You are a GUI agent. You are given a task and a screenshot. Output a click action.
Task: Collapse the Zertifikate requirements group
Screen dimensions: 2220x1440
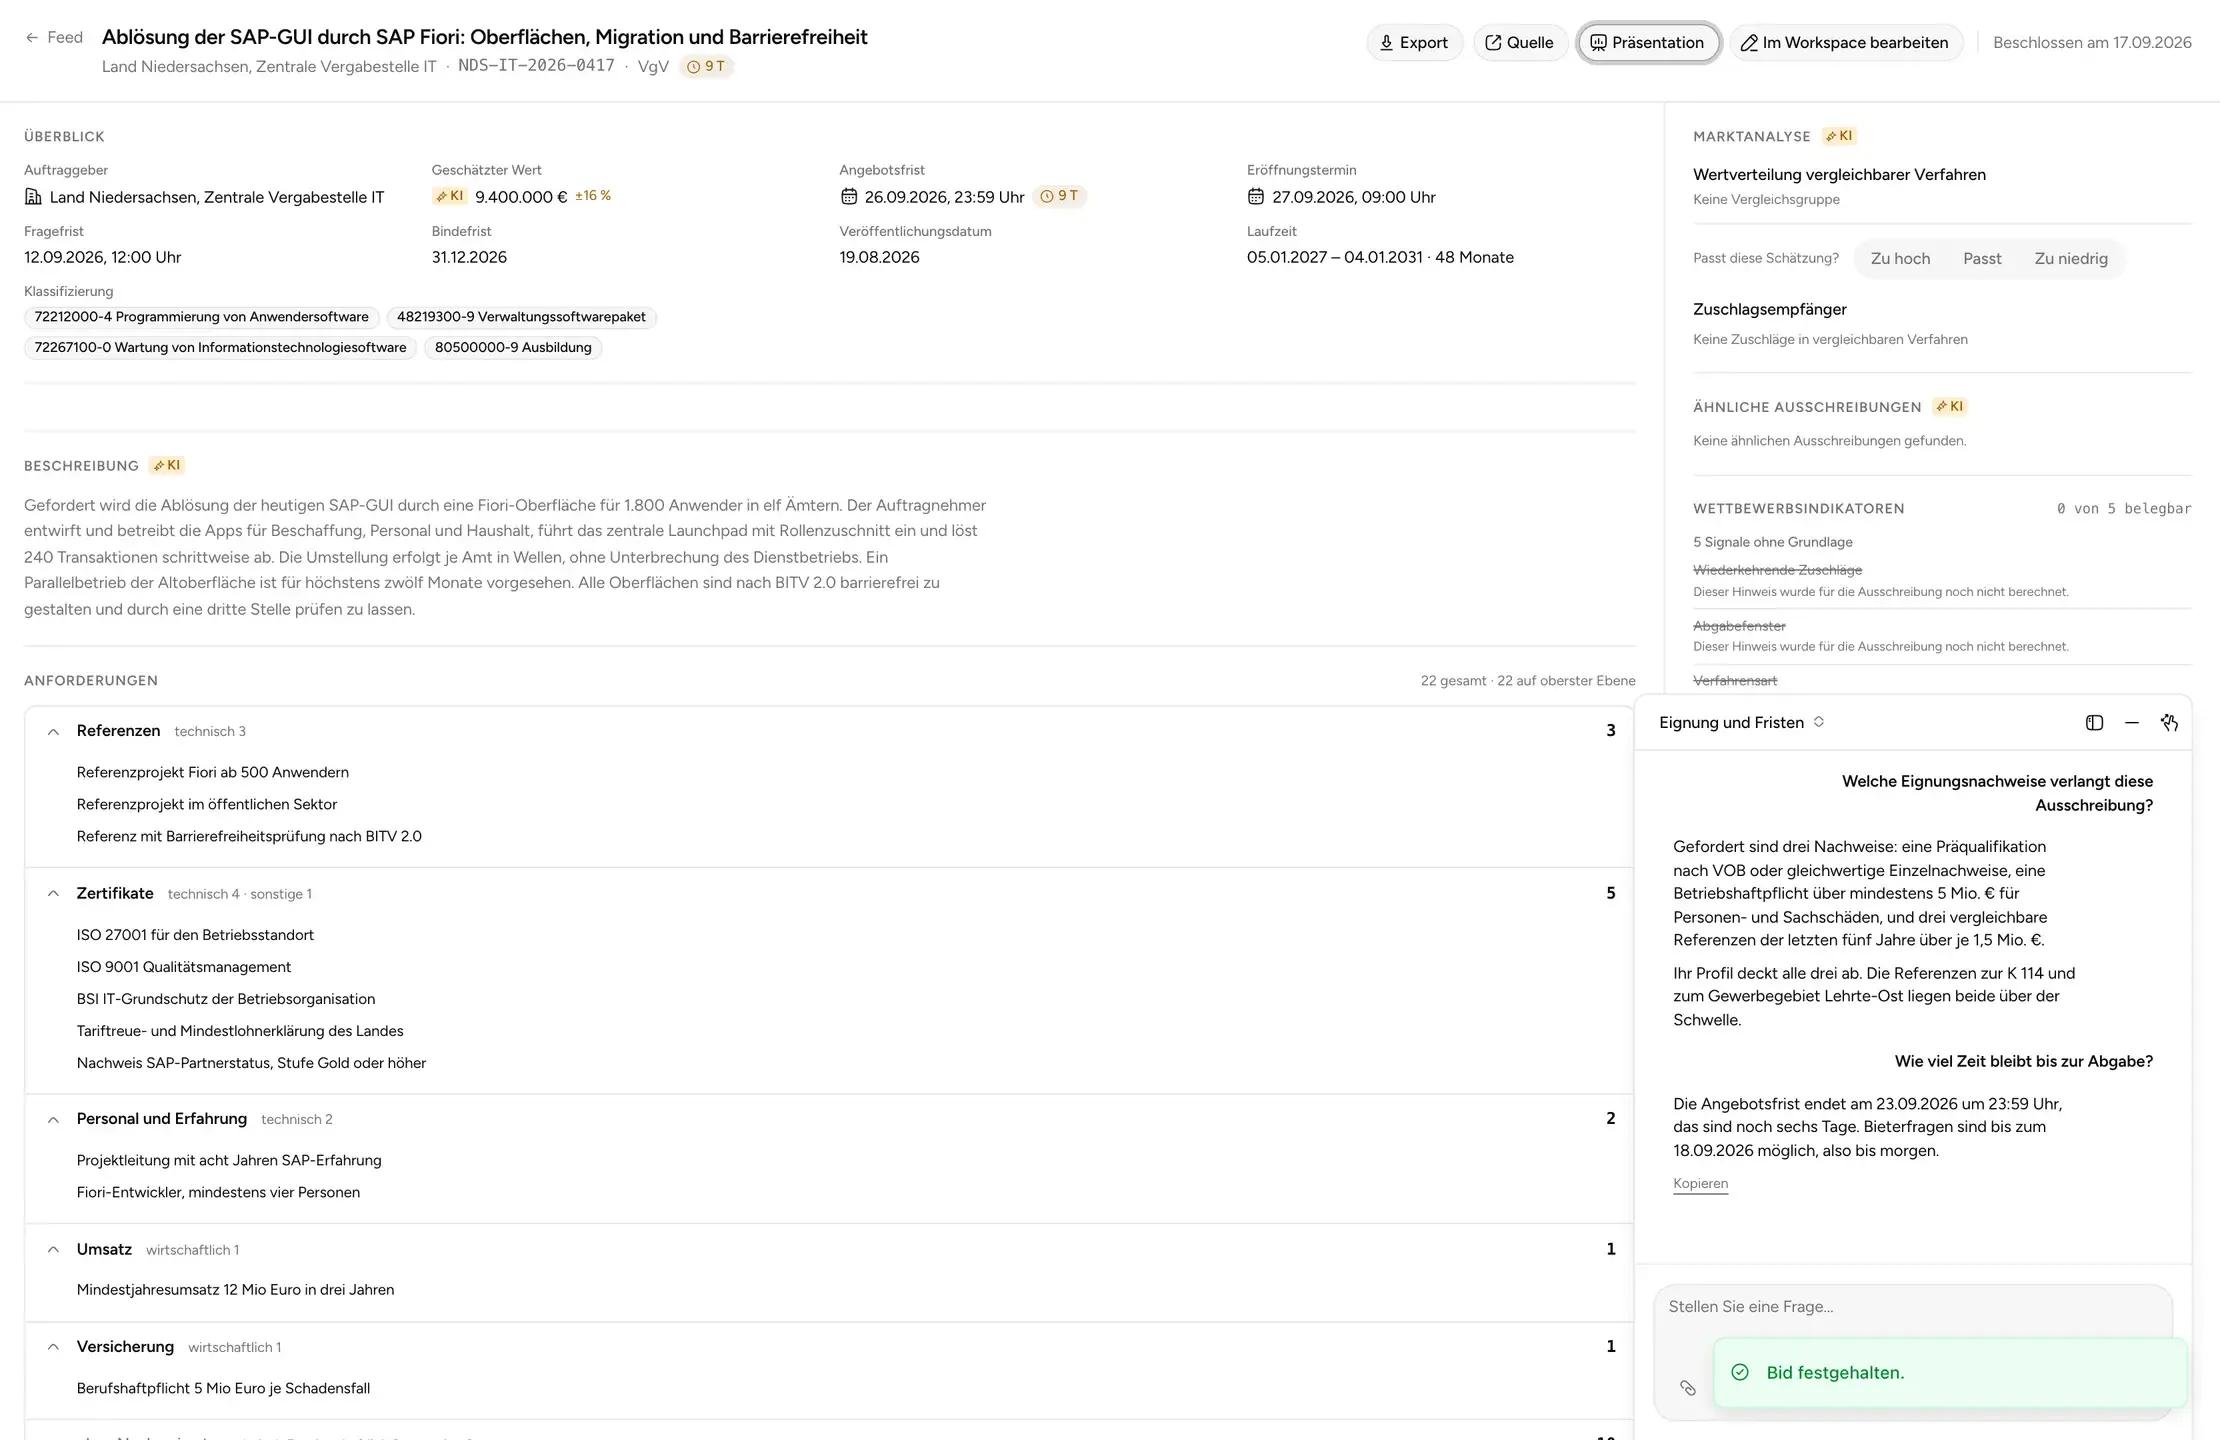tap(54, 894)
